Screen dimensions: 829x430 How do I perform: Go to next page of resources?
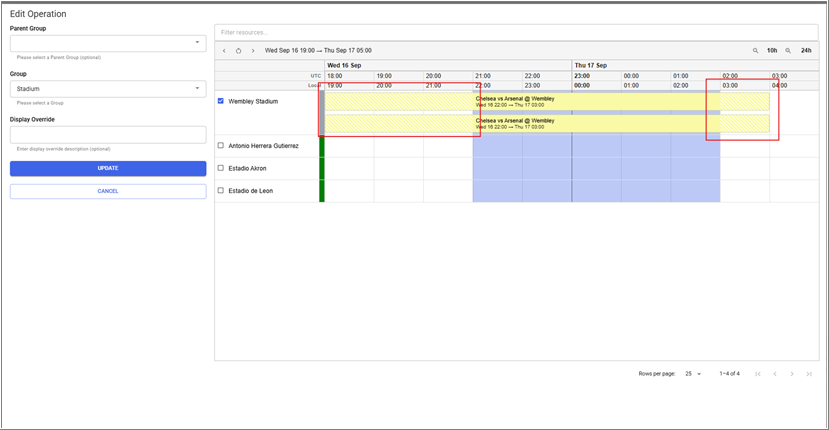pos(791,374)
